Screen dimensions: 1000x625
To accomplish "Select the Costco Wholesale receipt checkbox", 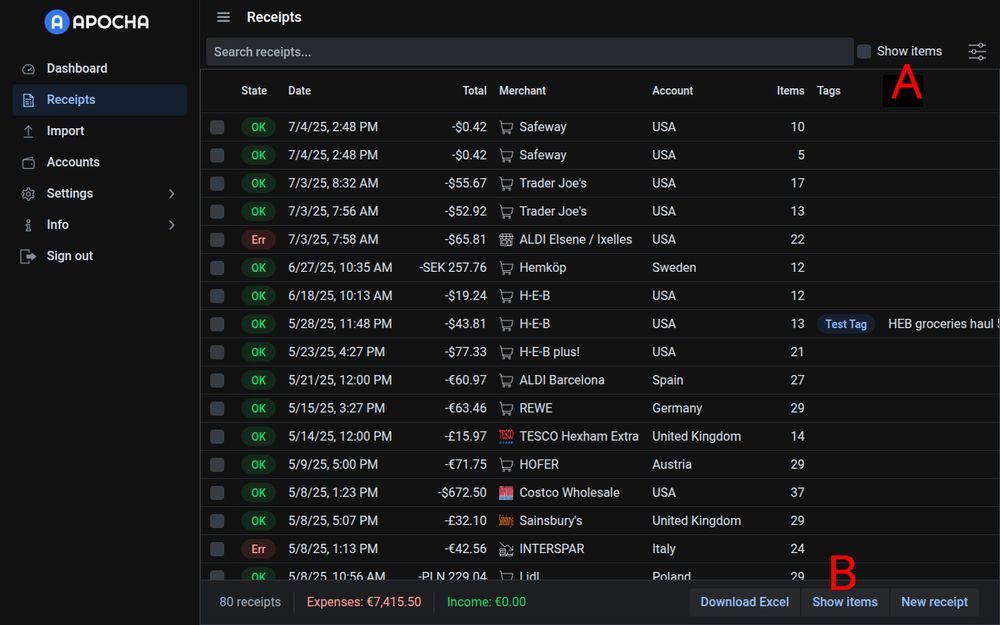I will tap(217, 492).
